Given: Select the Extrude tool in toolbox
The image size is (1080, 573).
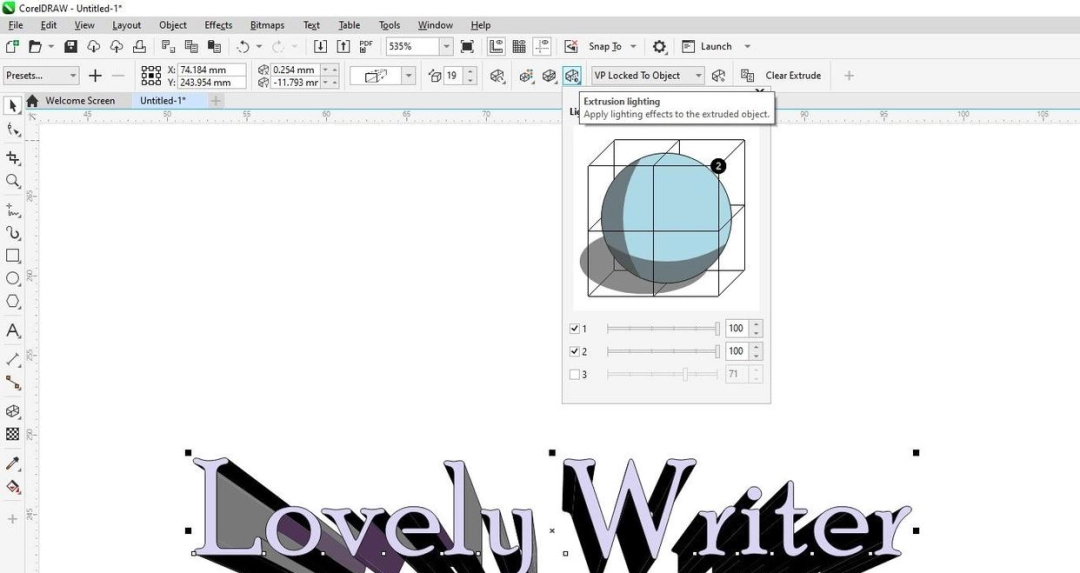Looking at the screenshot, I should 12,411.
